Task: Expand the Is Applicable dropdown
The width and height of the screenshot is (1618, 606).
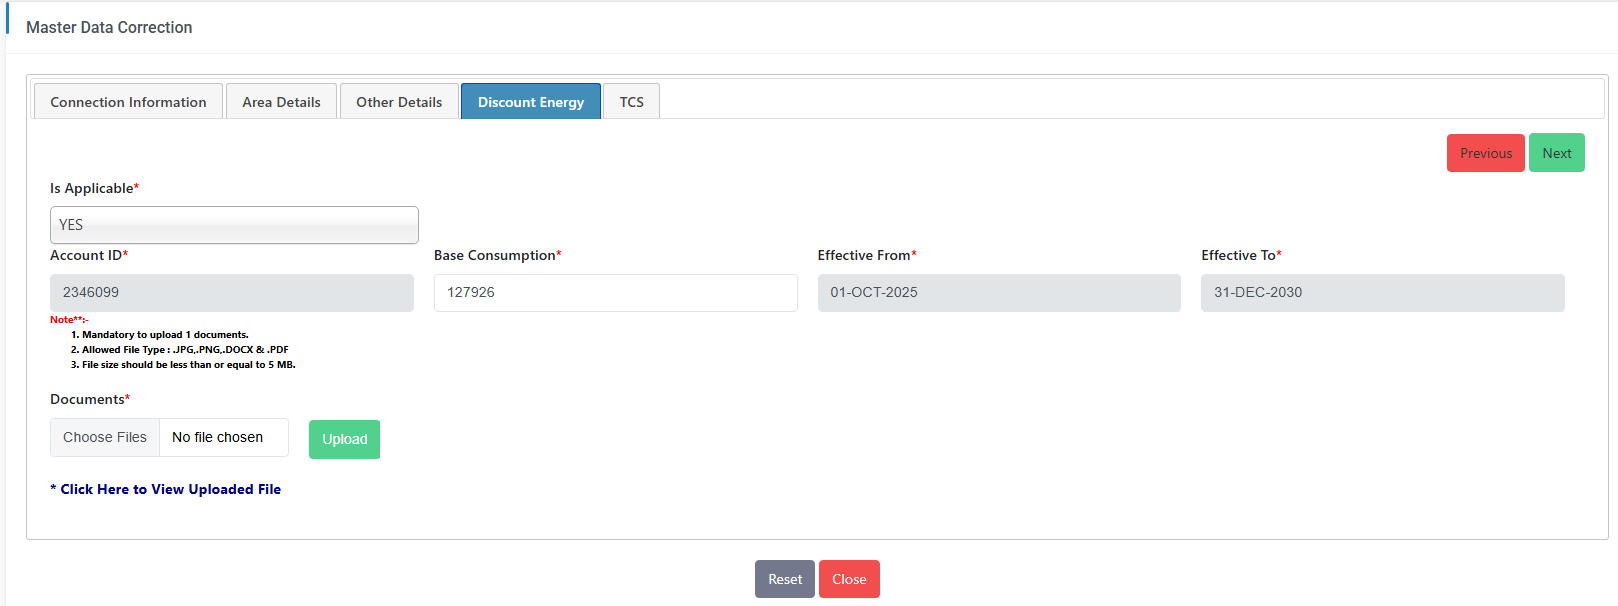Action: point(234,225)
